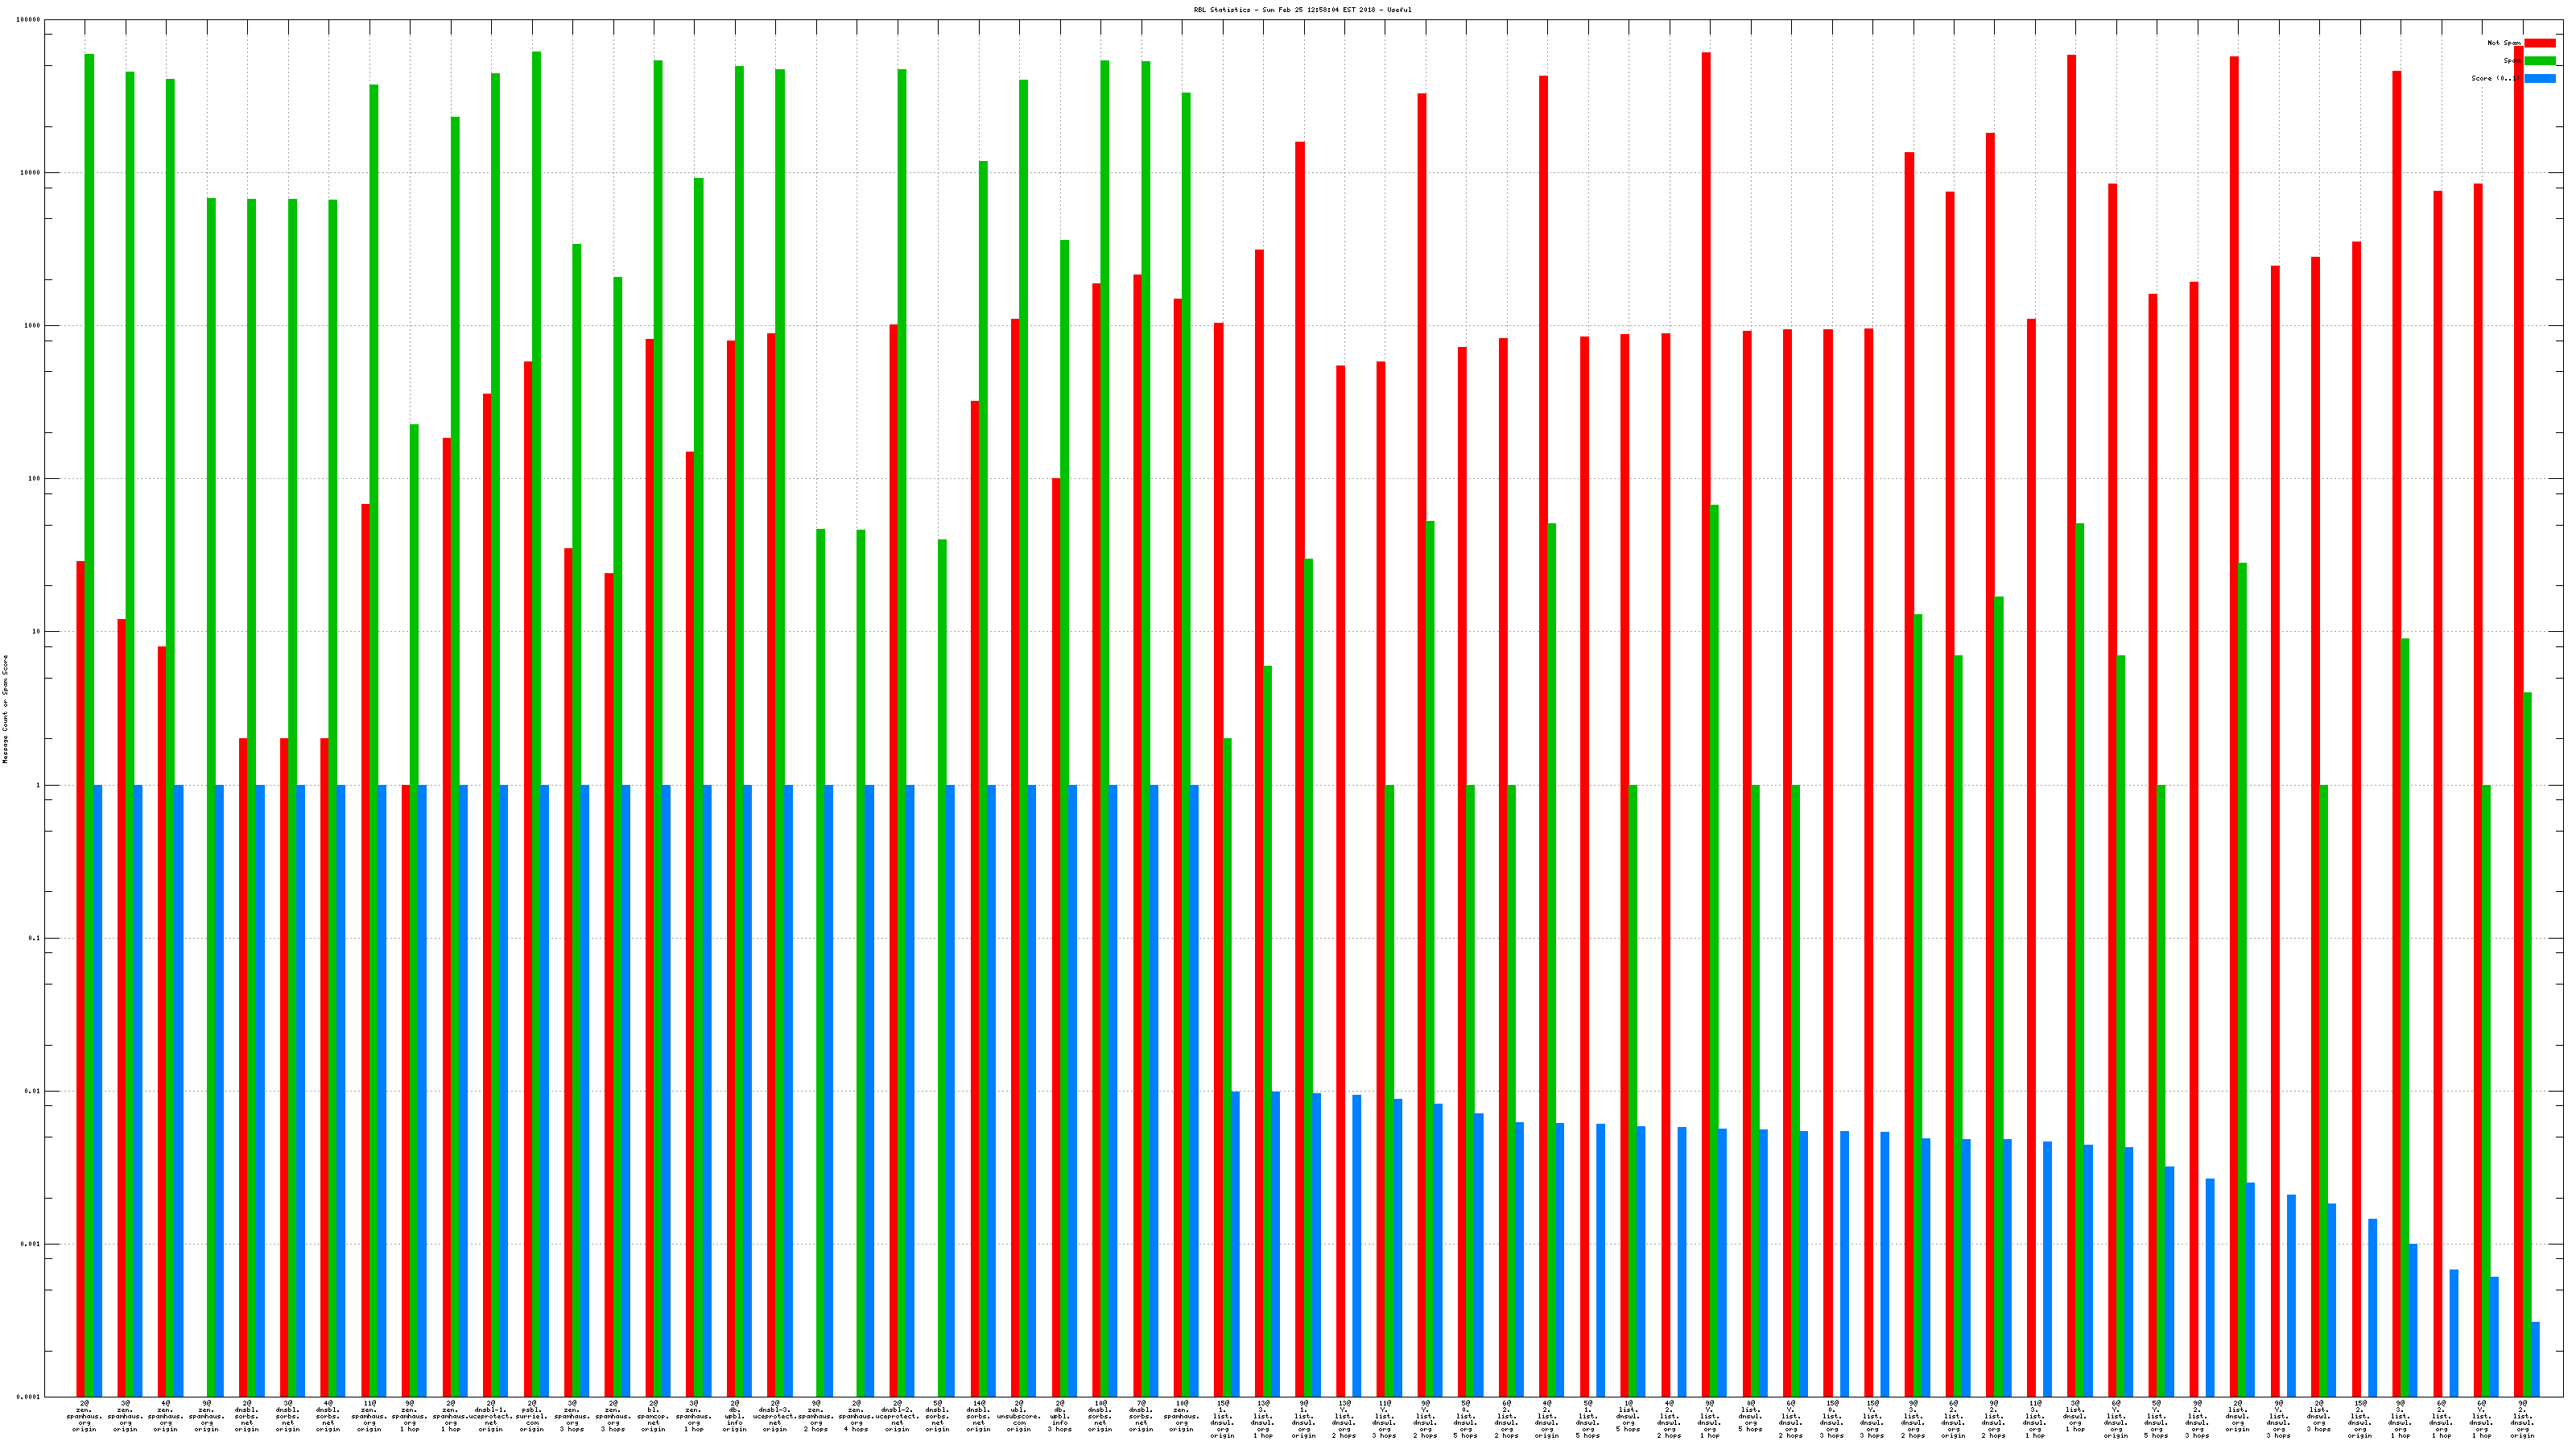Screen dimensions: 2576x1449
Task: Click the ubl.unsubscore.com origin x-axis label
Action: [1019, 1416]
